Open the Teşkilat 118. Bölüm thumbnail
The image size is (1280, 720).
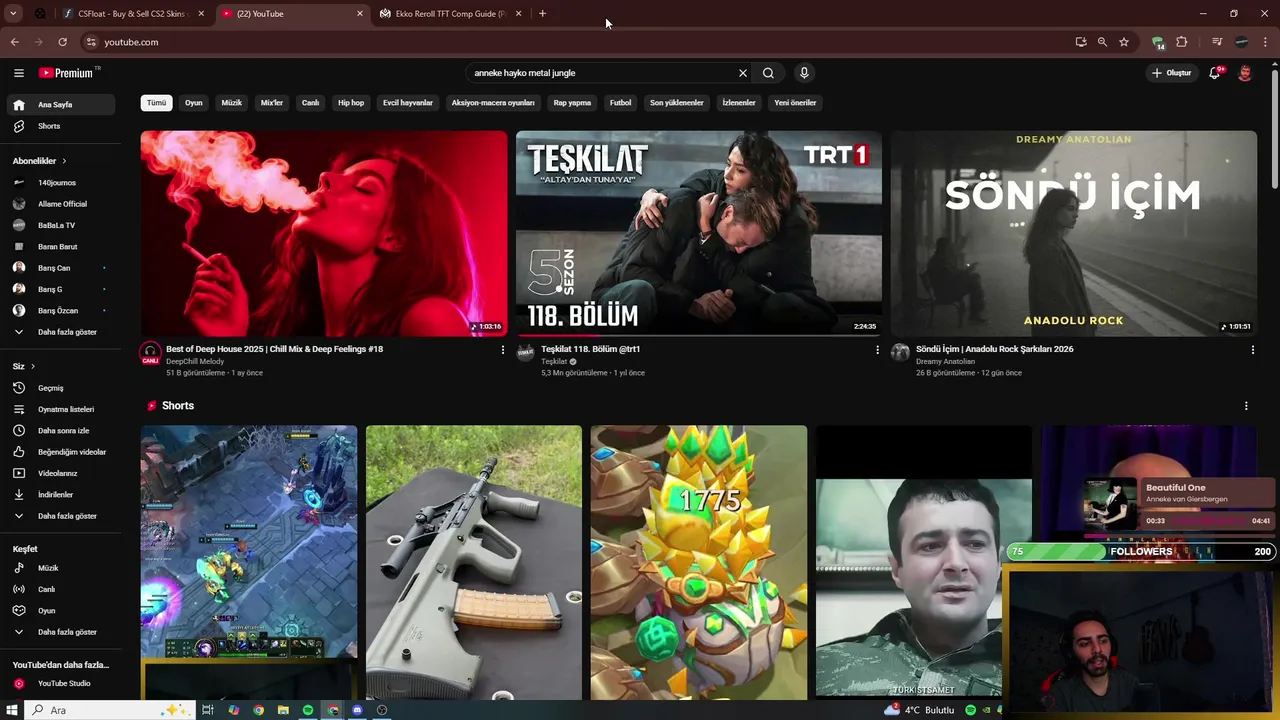(699, 233)
